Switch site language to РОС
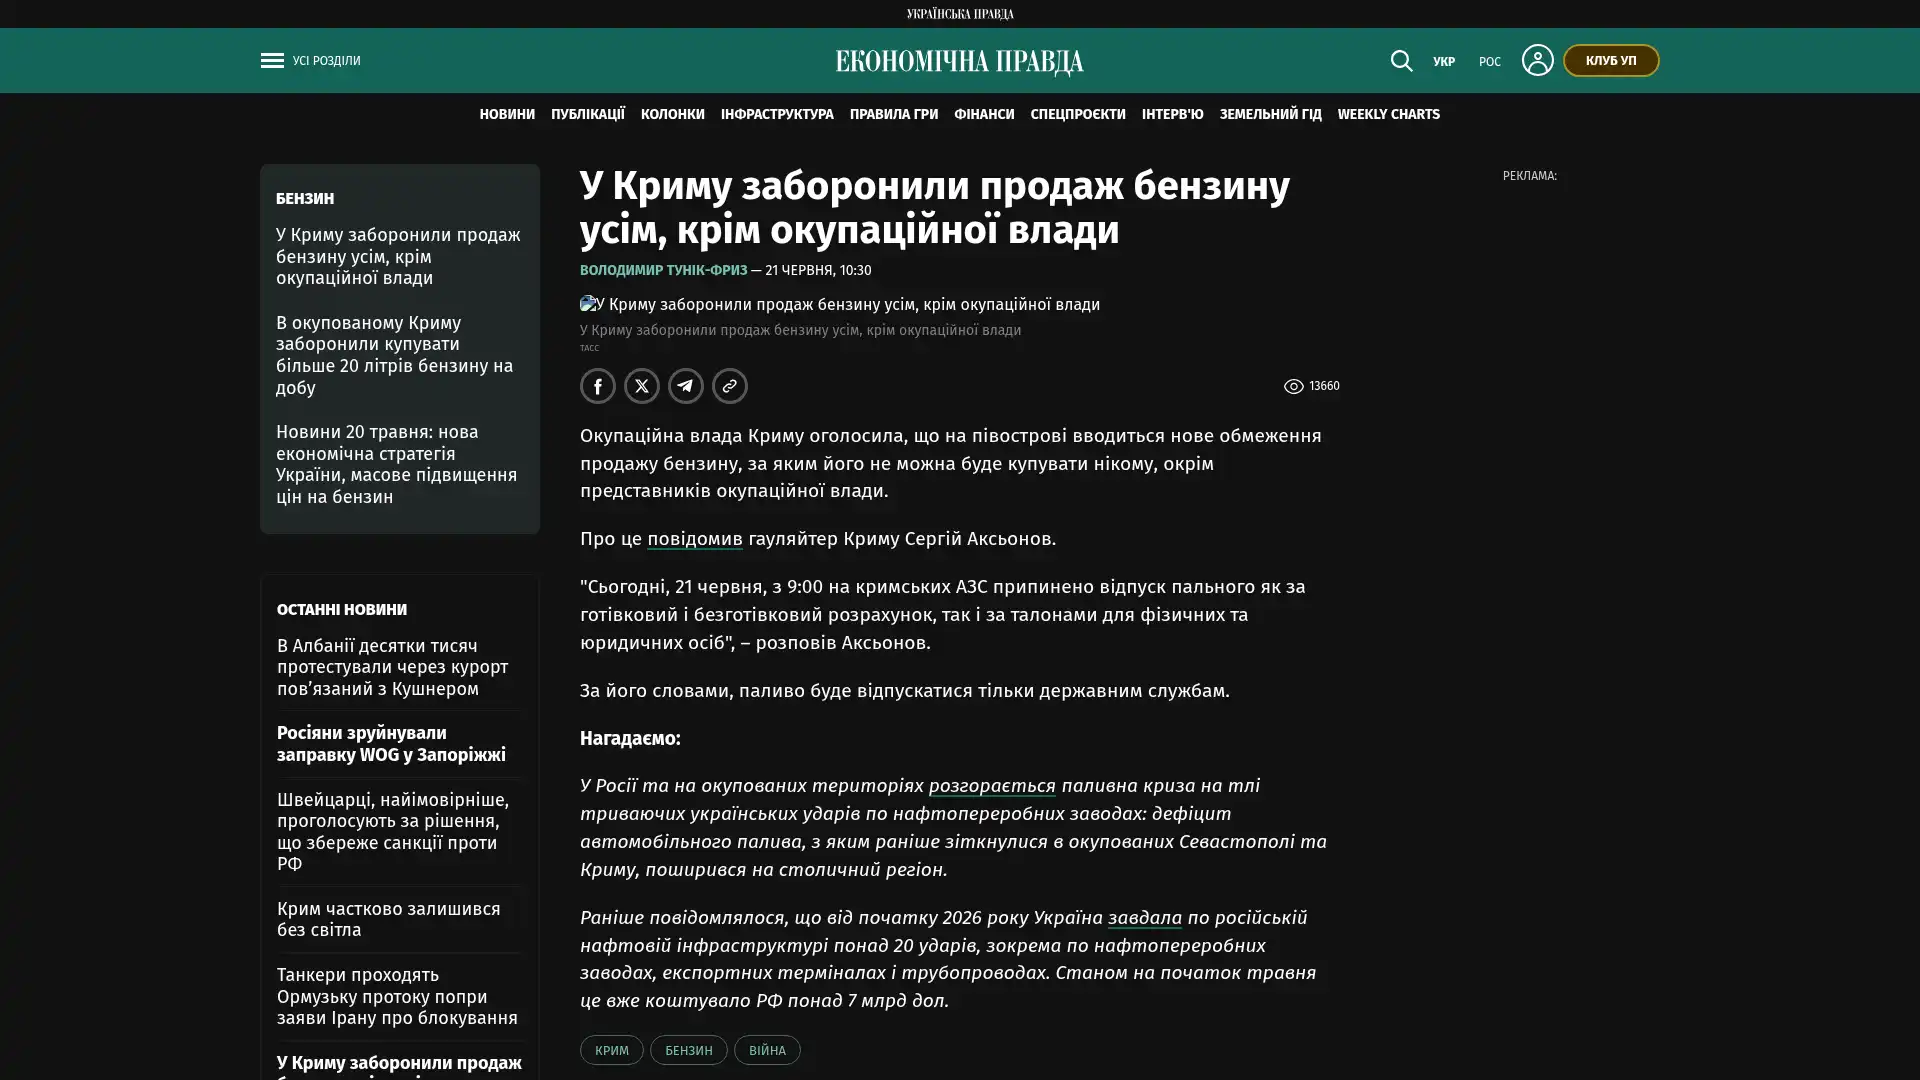This screenshot has width=1920, height=1080. (1489, 62)
